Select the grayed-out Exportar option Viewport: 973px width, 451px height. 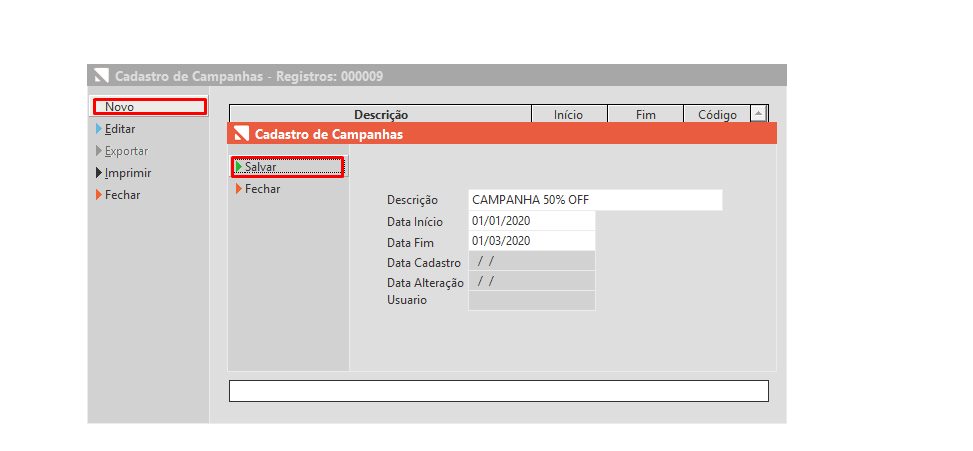[x=127, y=151]
